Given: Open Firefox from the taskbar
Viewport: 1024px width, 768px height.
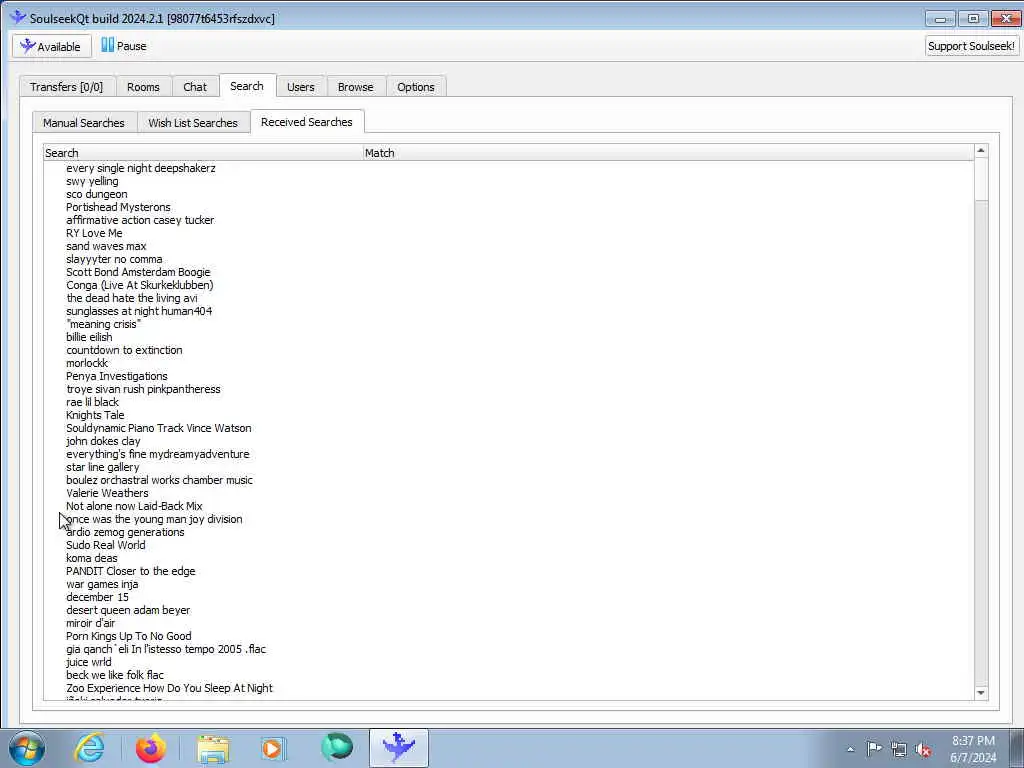Looking at the screenshot, I should click(151, 748).
